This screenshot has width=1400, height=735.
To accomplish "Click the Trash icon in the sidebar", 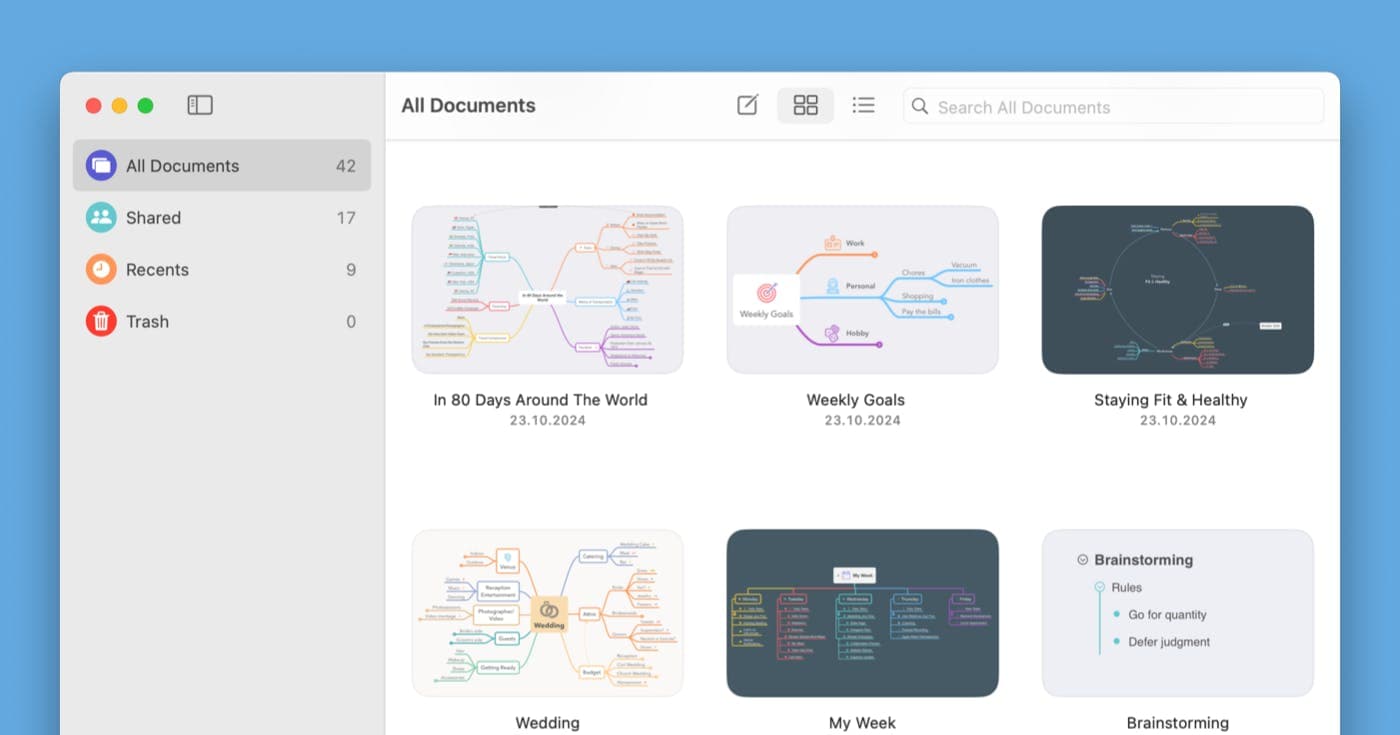I will [100, 321].
